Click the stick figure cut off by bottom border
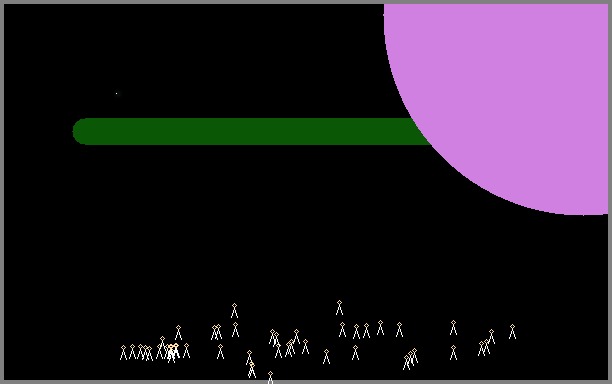Image resolution: width=612 pixels, height=384 pixels. coord(270,377)
